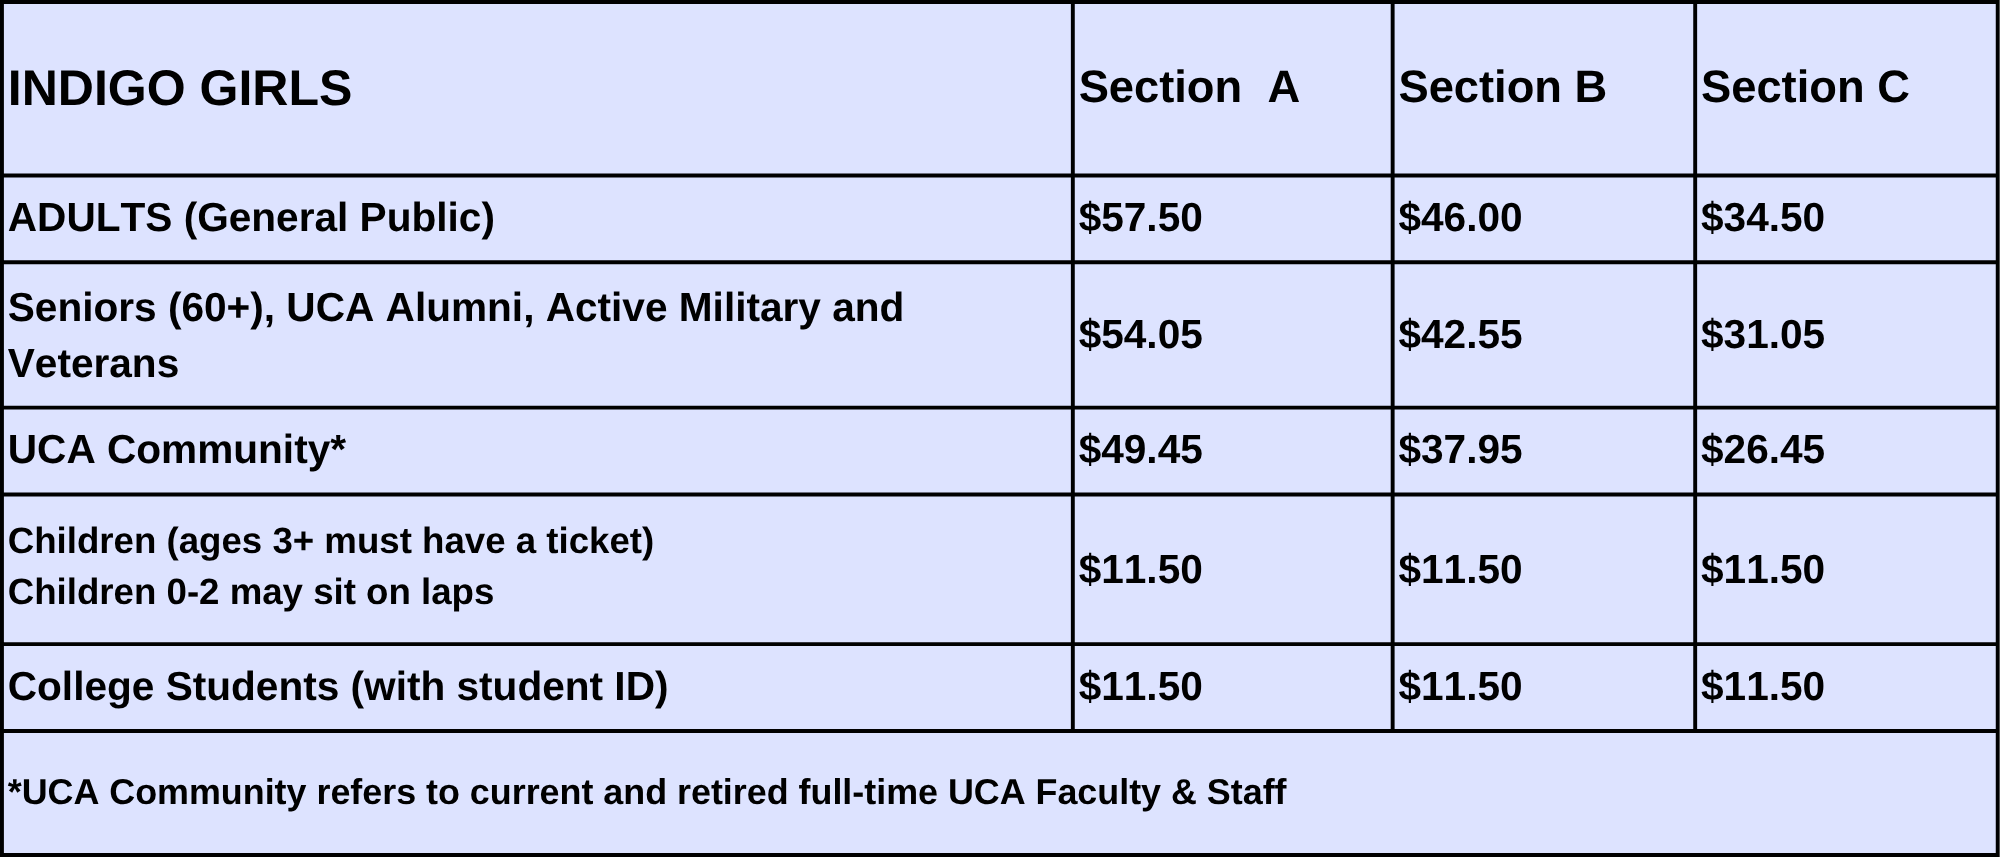Click the $46.00 adult Section B price
The height and width of the screenshot is (857, 2000).
[x=1460, y=218]
